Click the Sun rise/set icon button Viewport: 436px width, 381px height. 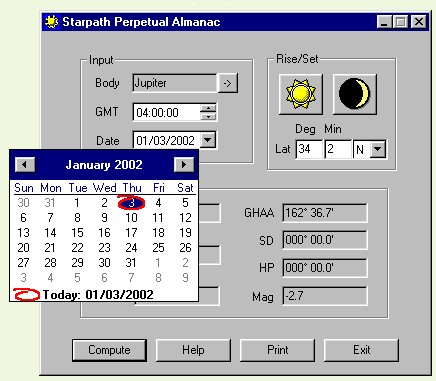coord(301,94)
